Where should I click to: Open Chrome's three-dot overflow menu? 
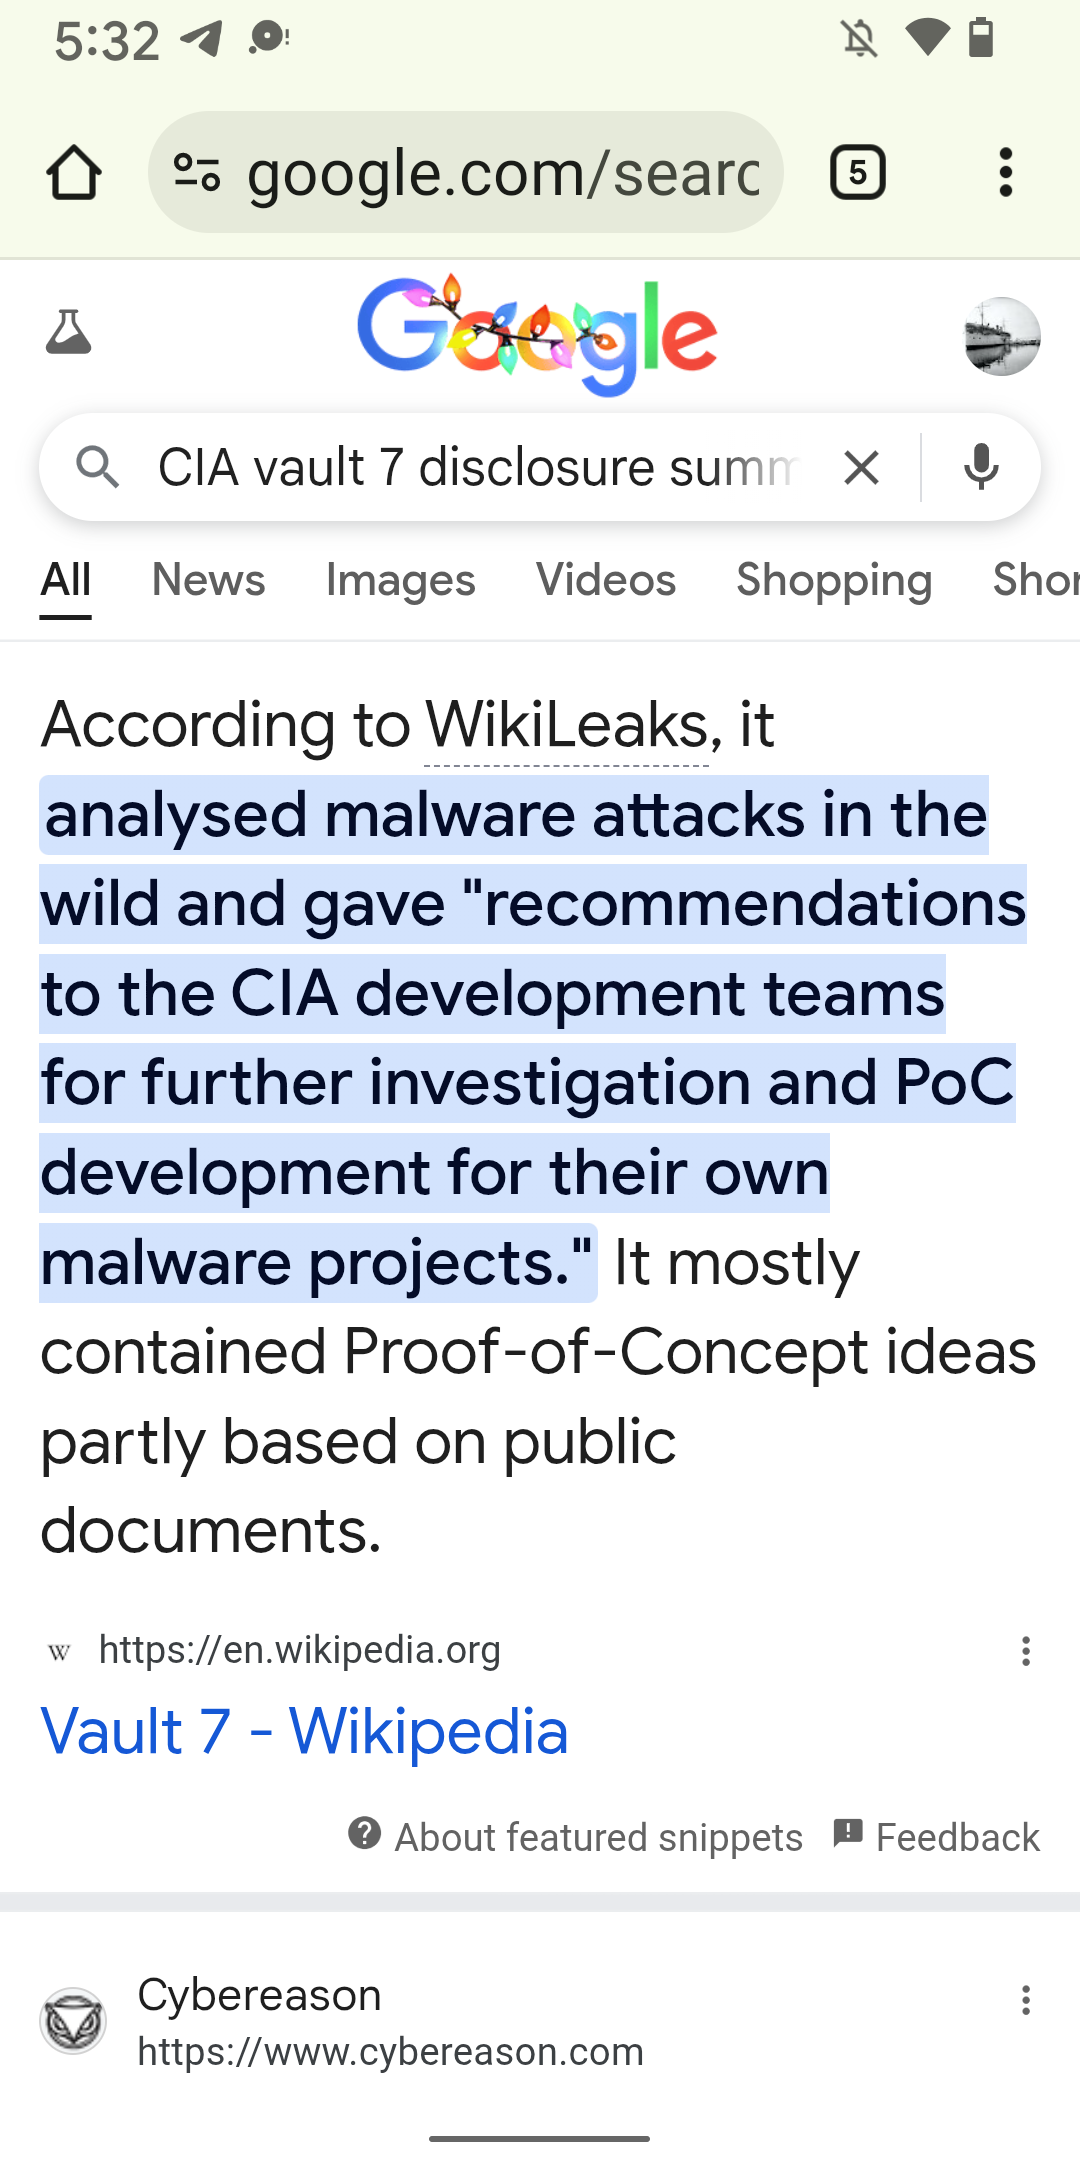click(x=1005, y=173)
